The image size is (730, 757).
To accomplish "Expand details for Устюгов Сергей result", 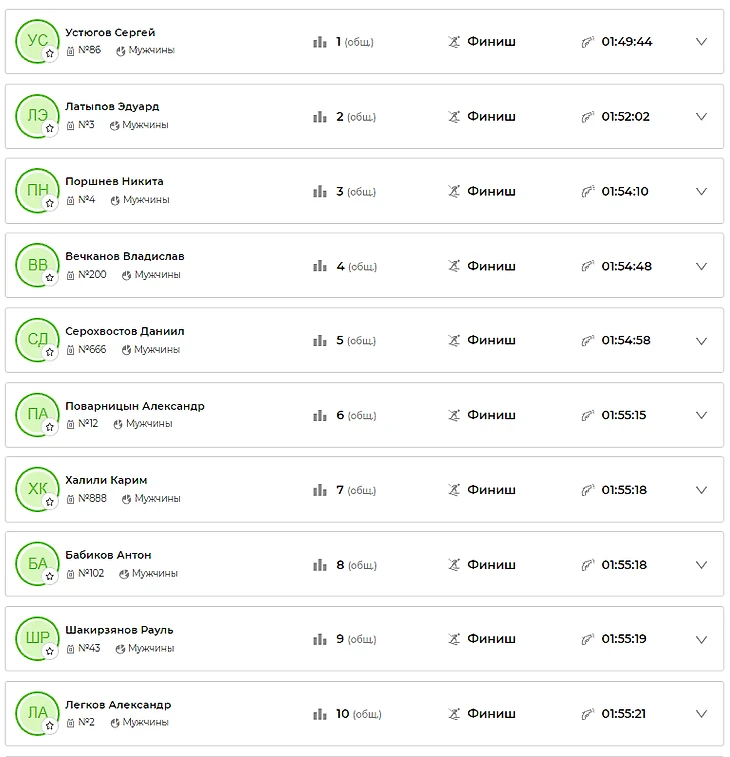I will pos(701,42).
